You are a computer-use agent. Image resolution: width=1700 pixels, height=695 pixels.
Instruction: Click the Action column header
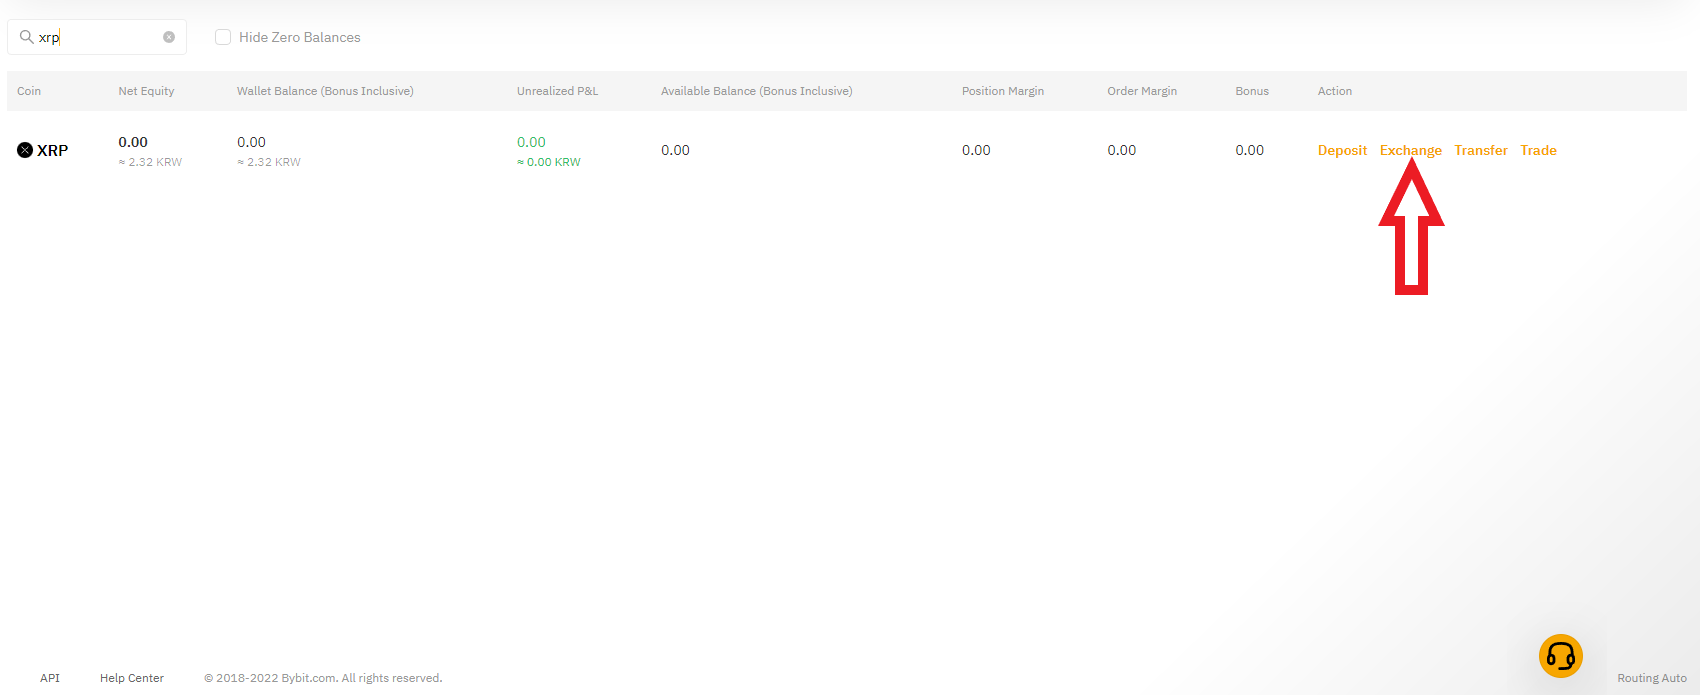point(1335,91)
